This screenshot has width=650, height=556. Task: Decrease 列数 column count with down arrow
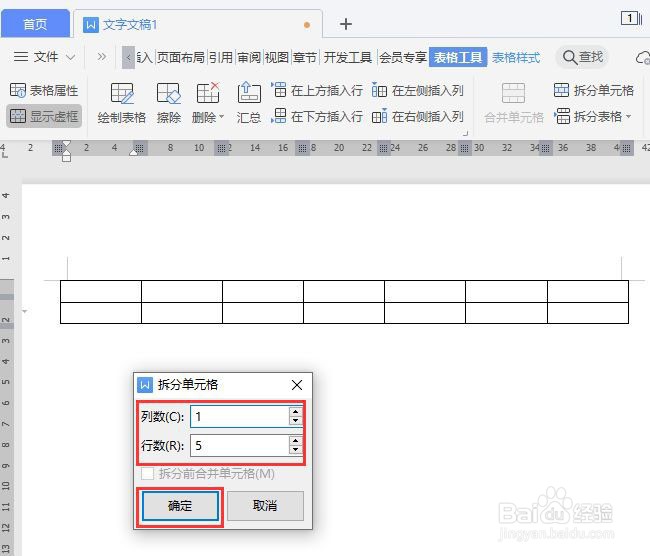pos(295,420)
